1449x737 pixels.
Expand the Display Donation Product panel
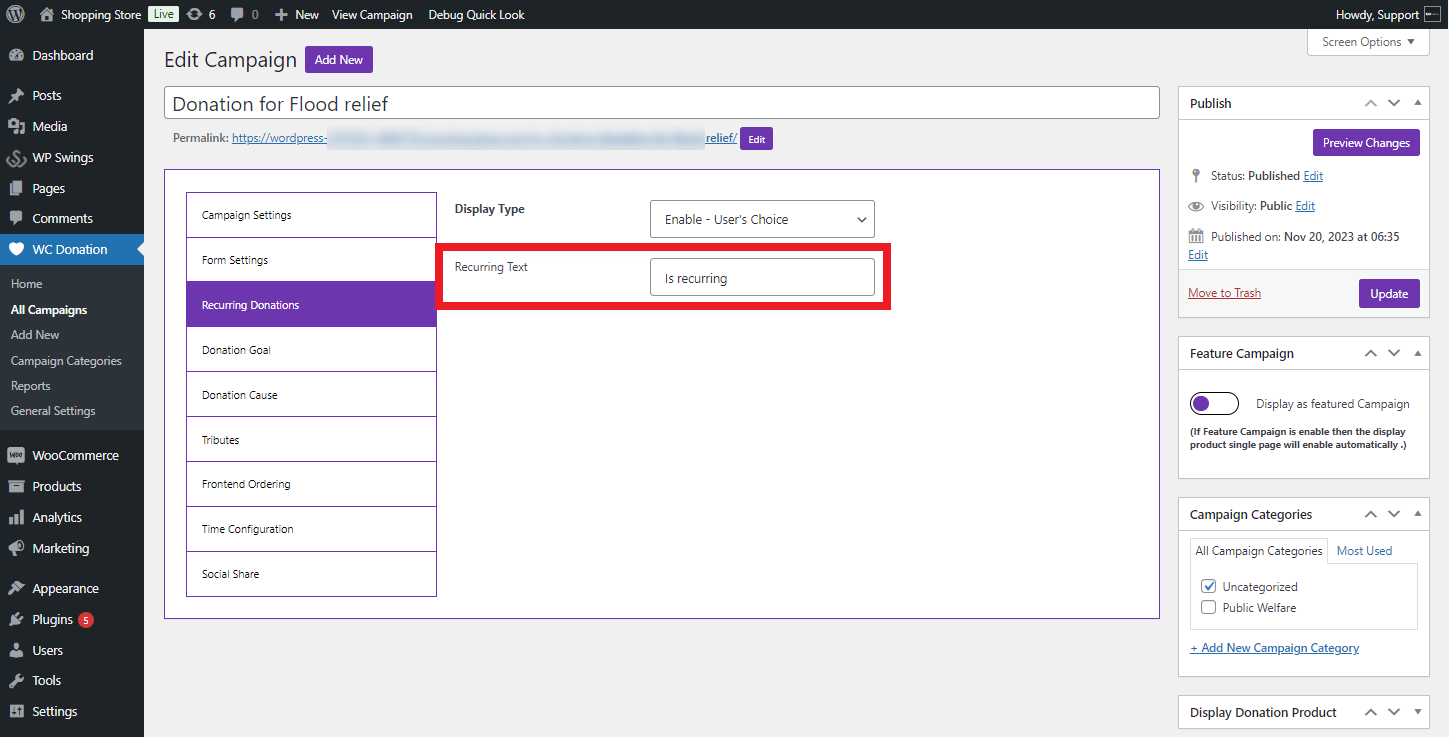point(1417,712)
